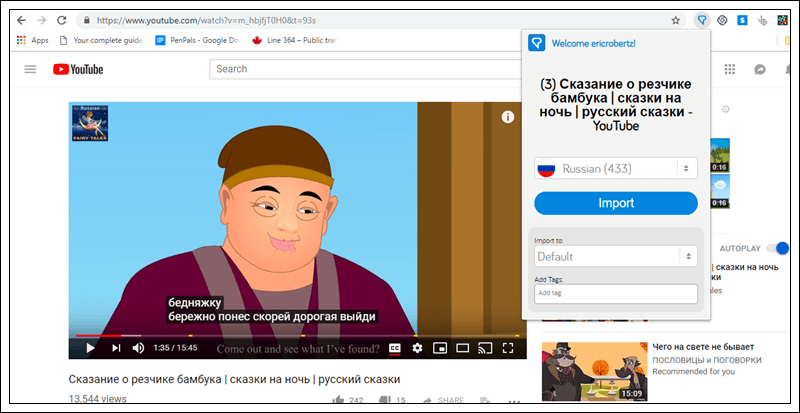Screen dimensions: 800x413
Task: Play the video with the play button
Action: tap(89, 348)
